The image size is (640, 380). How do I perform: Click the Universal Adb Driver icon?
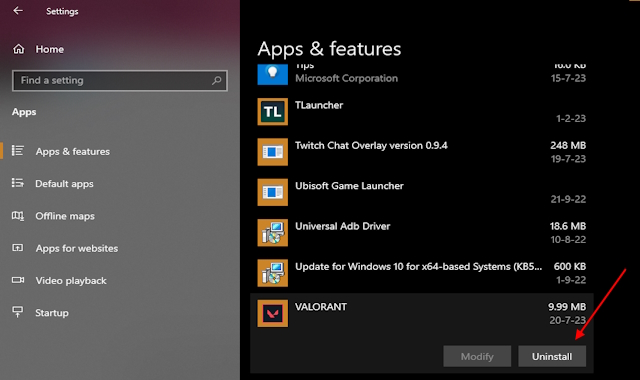272,233
